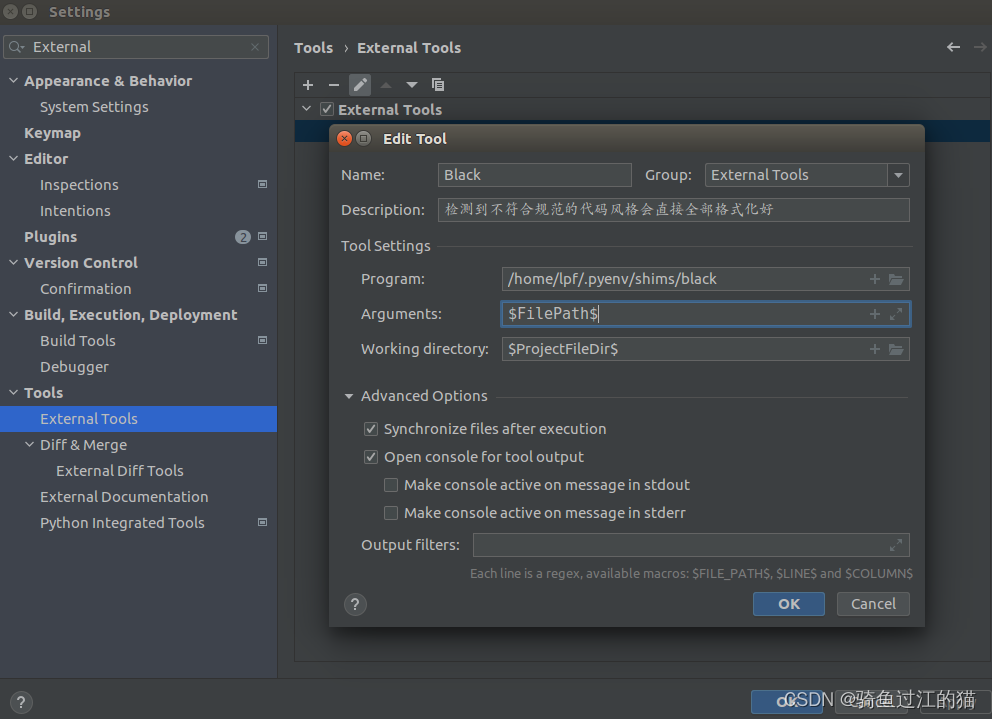This screenshot has height=719, width=992.
Task: Click project-level icon beside Plugins
Action: coord(263,237)
